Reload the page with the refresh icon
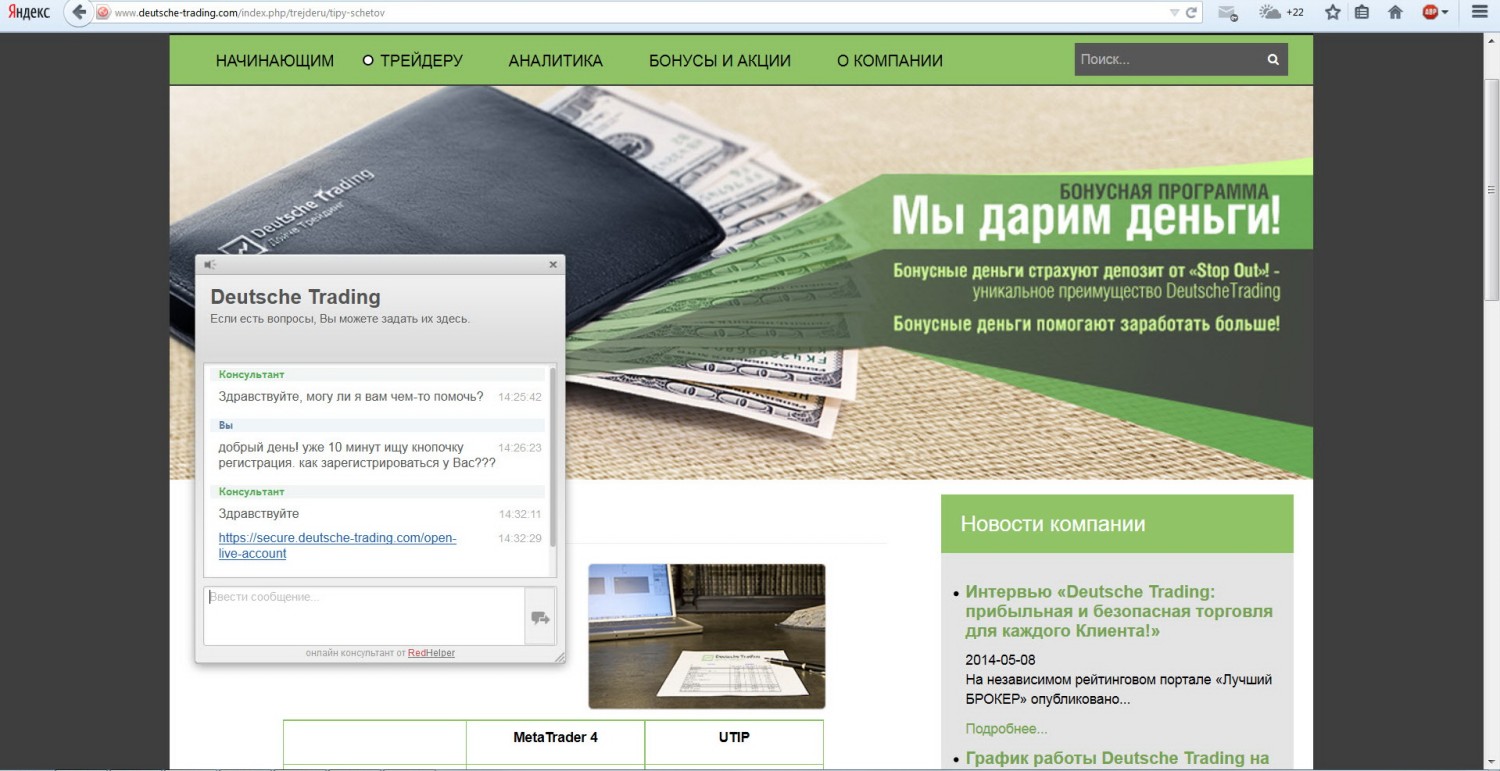 click(1191, 13)
